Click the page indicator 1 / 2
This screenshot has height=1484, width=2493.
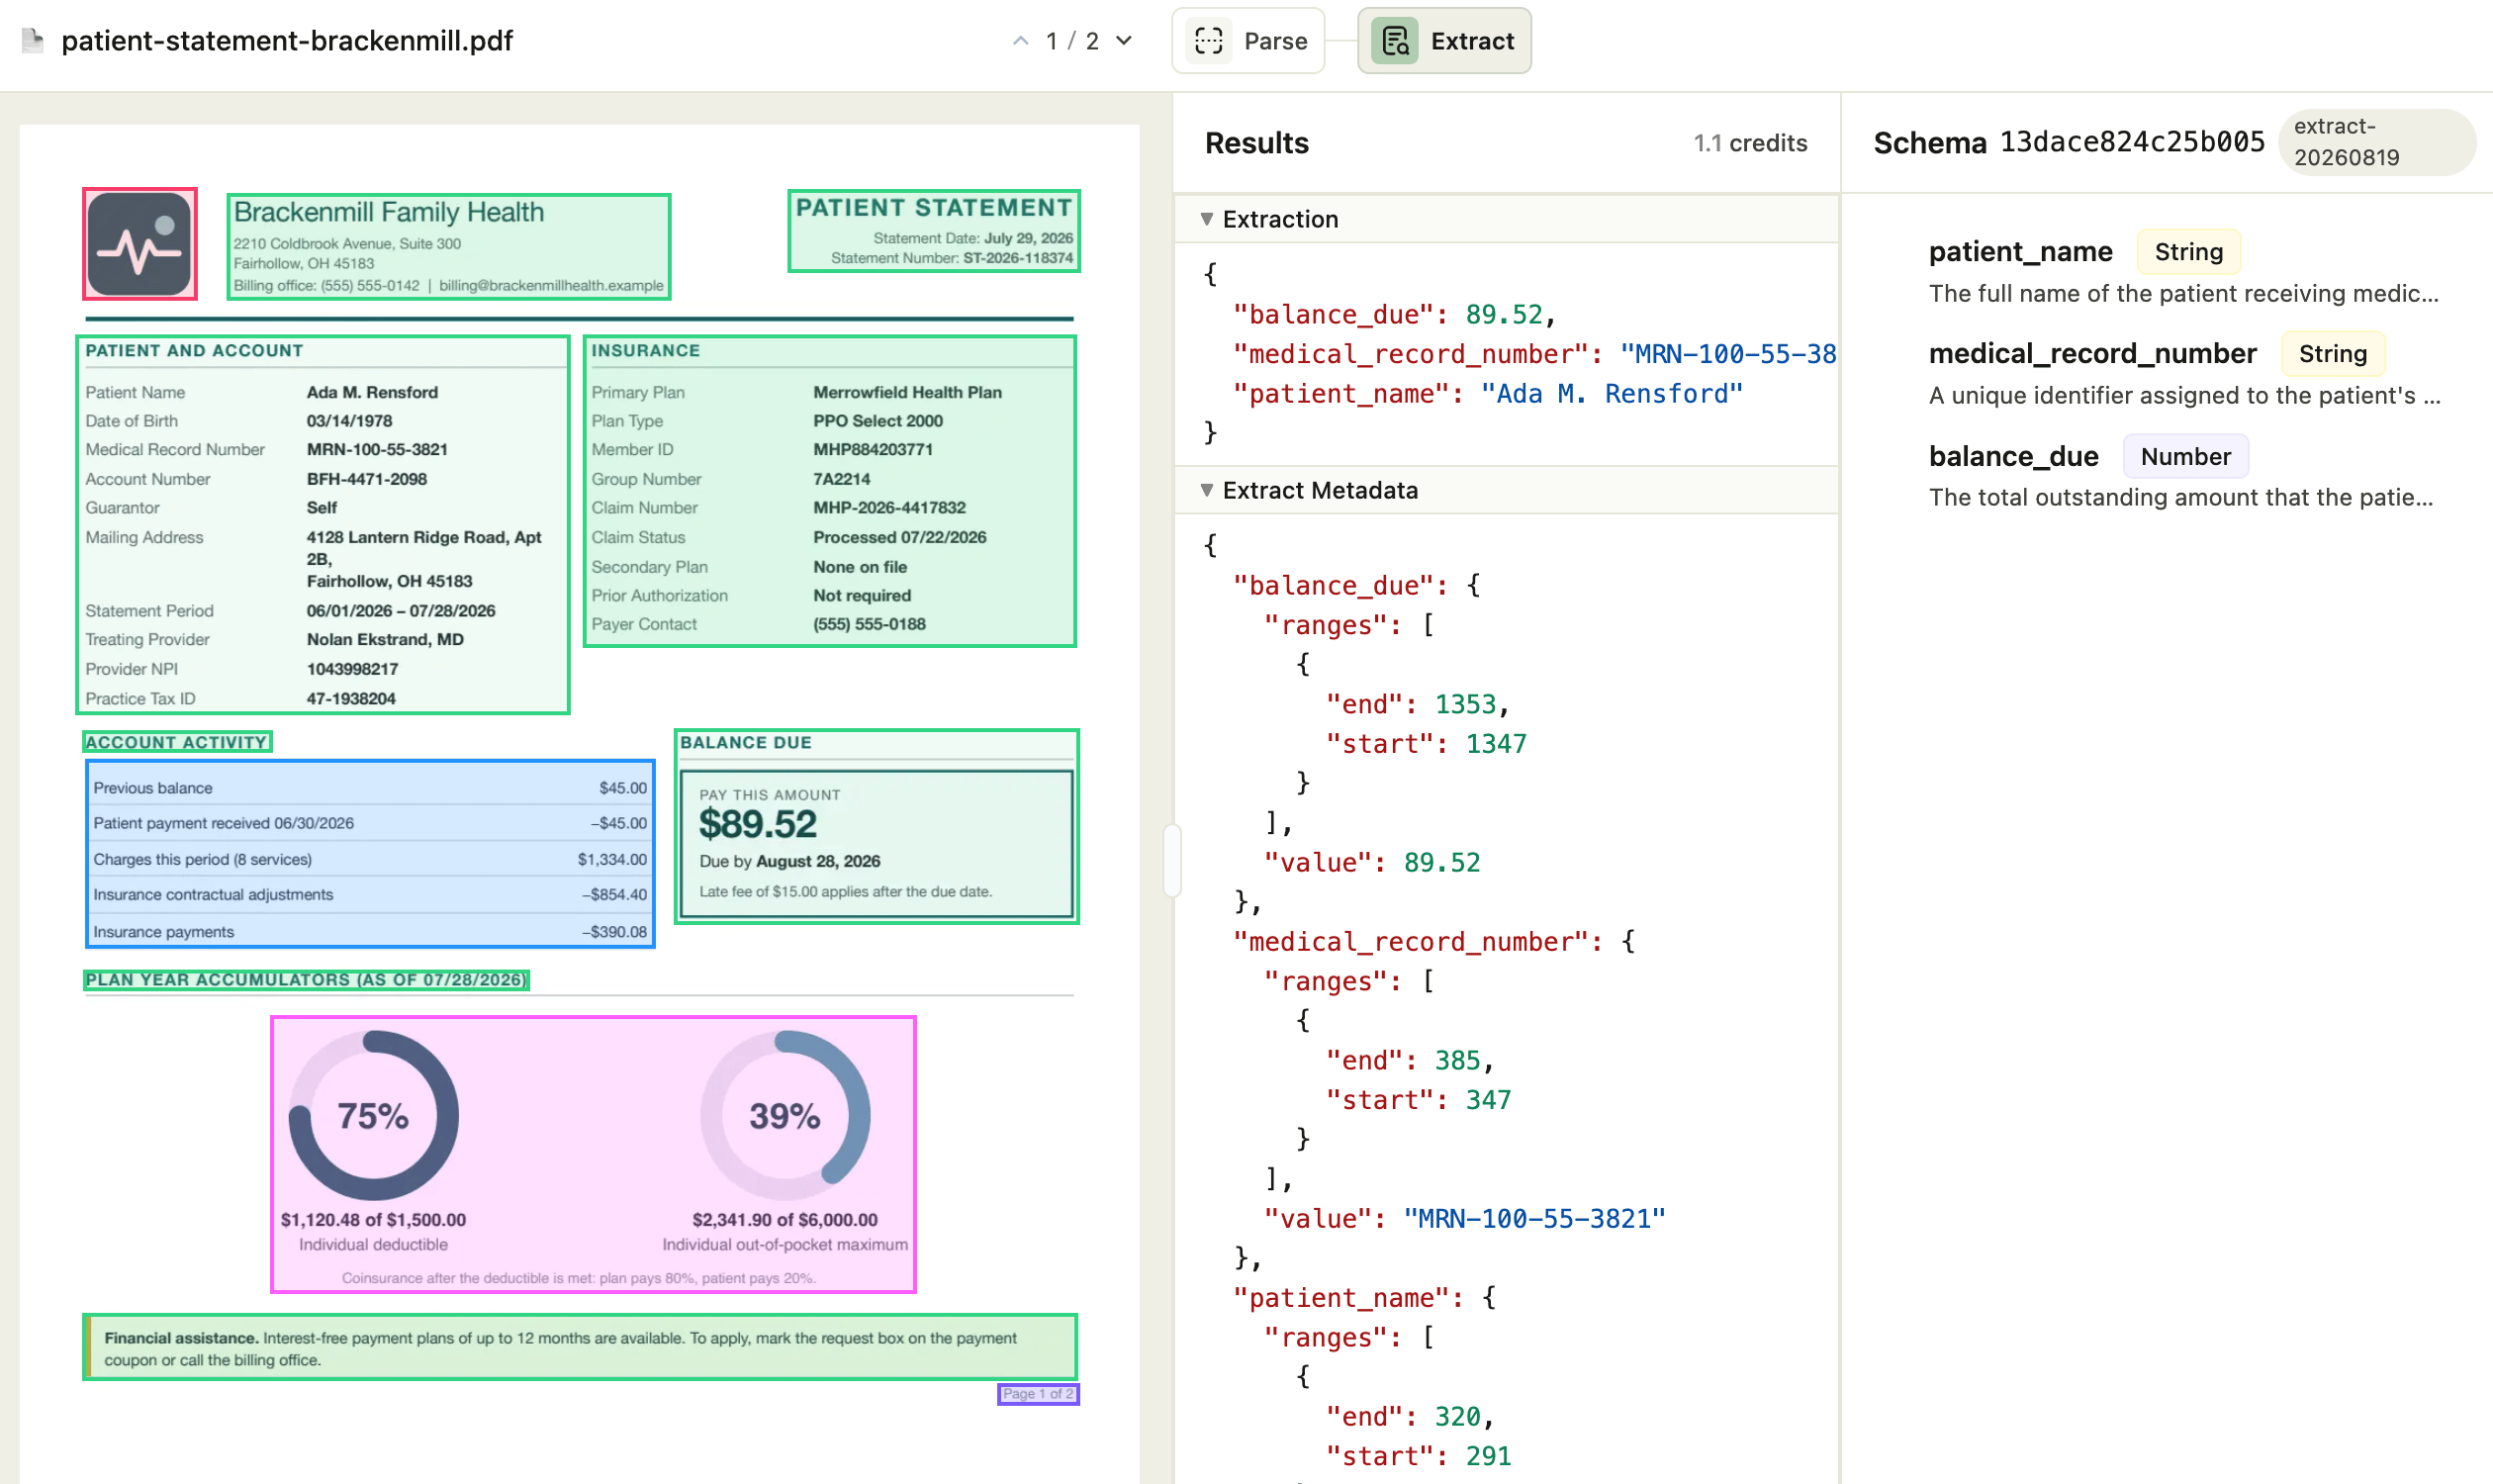point(1072,41)
